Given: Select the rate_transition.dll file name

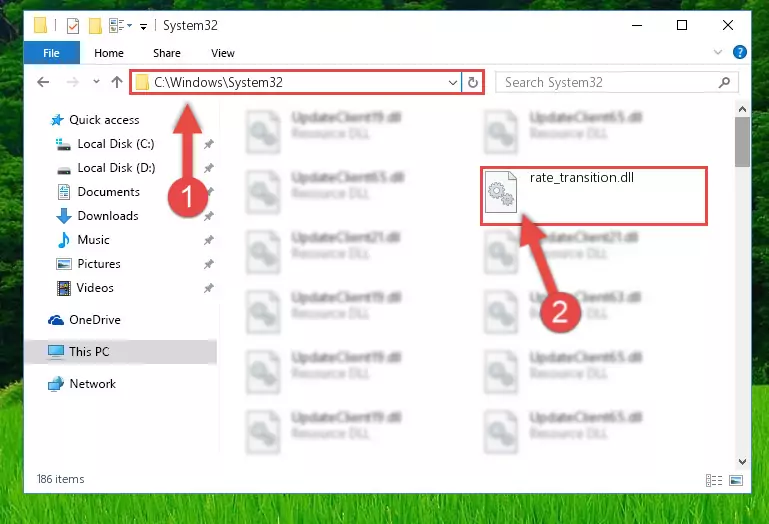Looking at the screenshot, I should pyautogui.click(x=582, y=177).
